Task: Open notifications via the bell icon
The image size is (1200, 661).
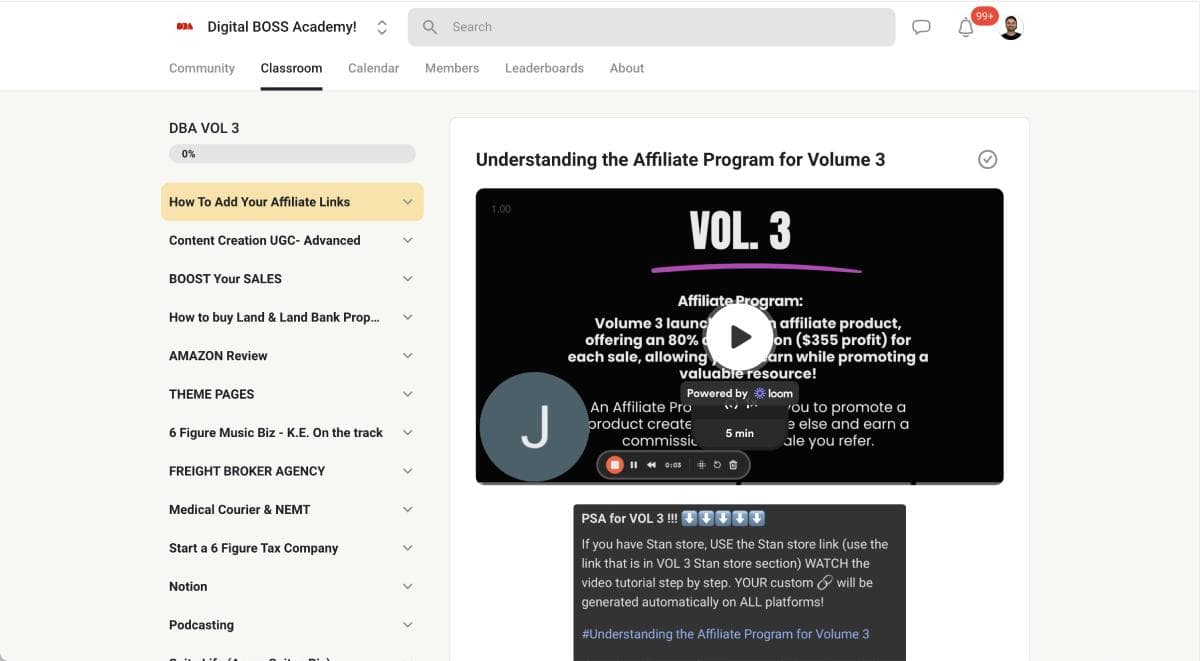Action: tap(965, 27)
